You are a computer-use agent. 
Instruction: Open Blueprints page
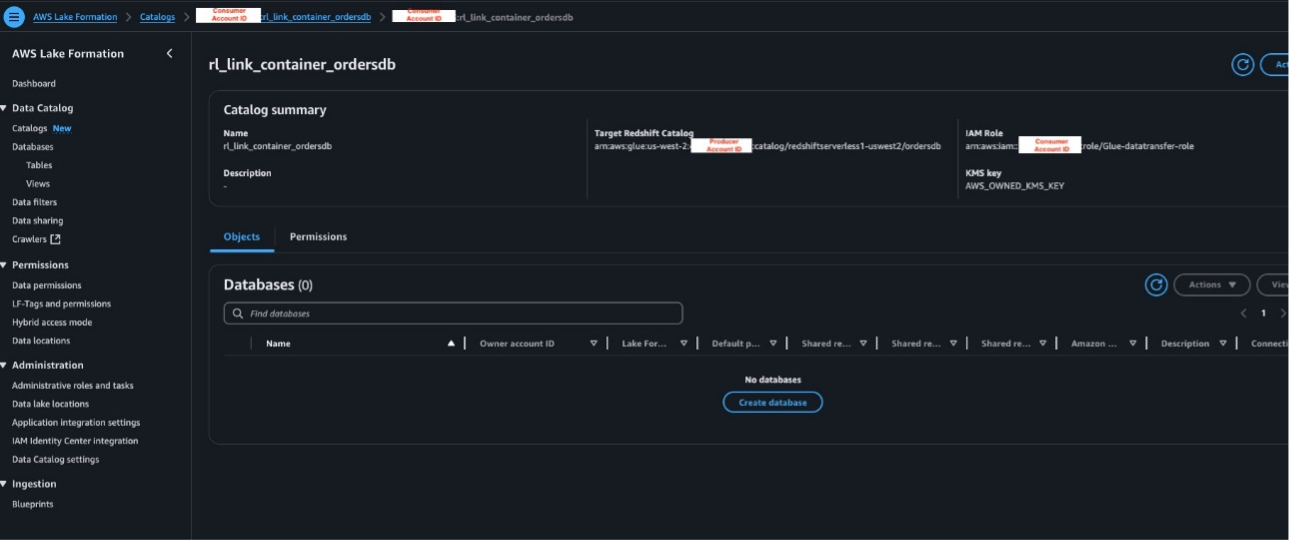click(33, 504)
